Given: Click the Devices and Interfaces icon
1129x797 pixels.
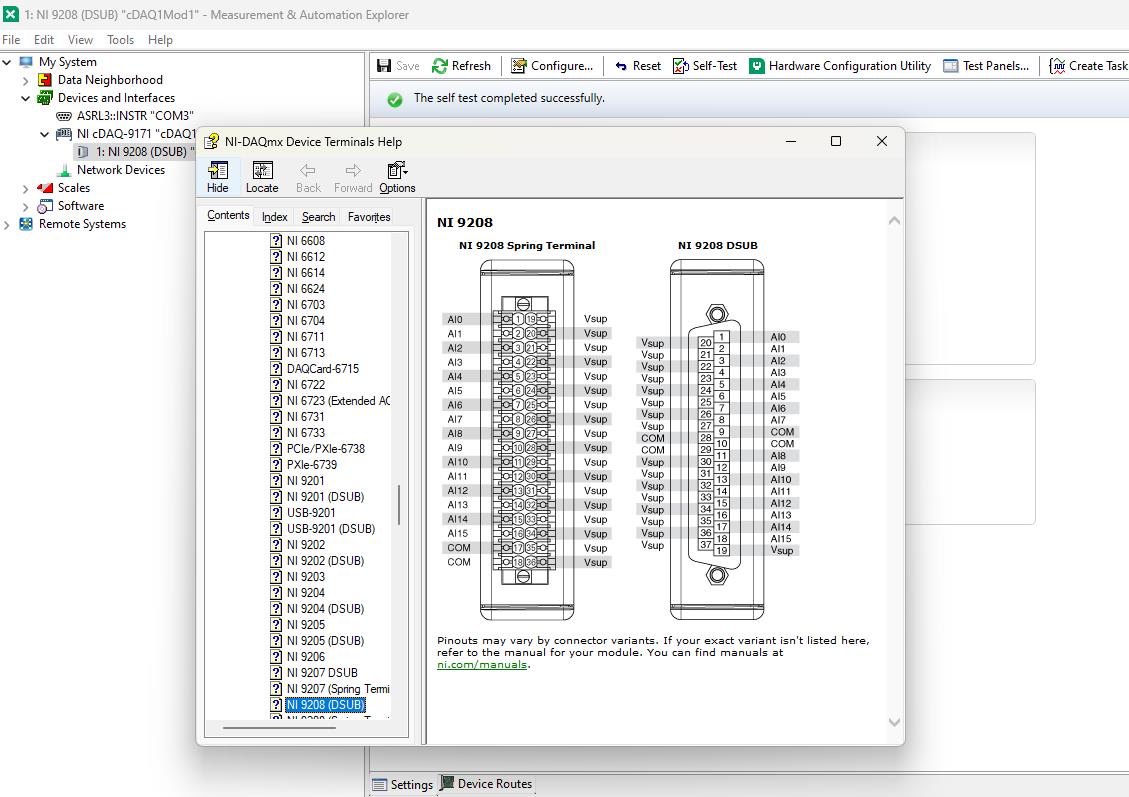Looking at the screenshot, I should (45, 98).
